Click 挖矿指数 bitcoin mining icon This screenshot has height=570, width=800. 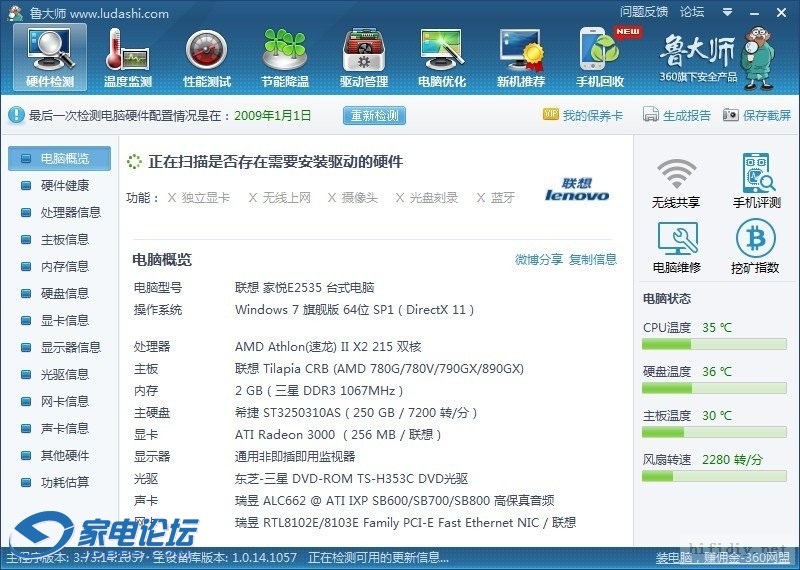pos(755,247)
